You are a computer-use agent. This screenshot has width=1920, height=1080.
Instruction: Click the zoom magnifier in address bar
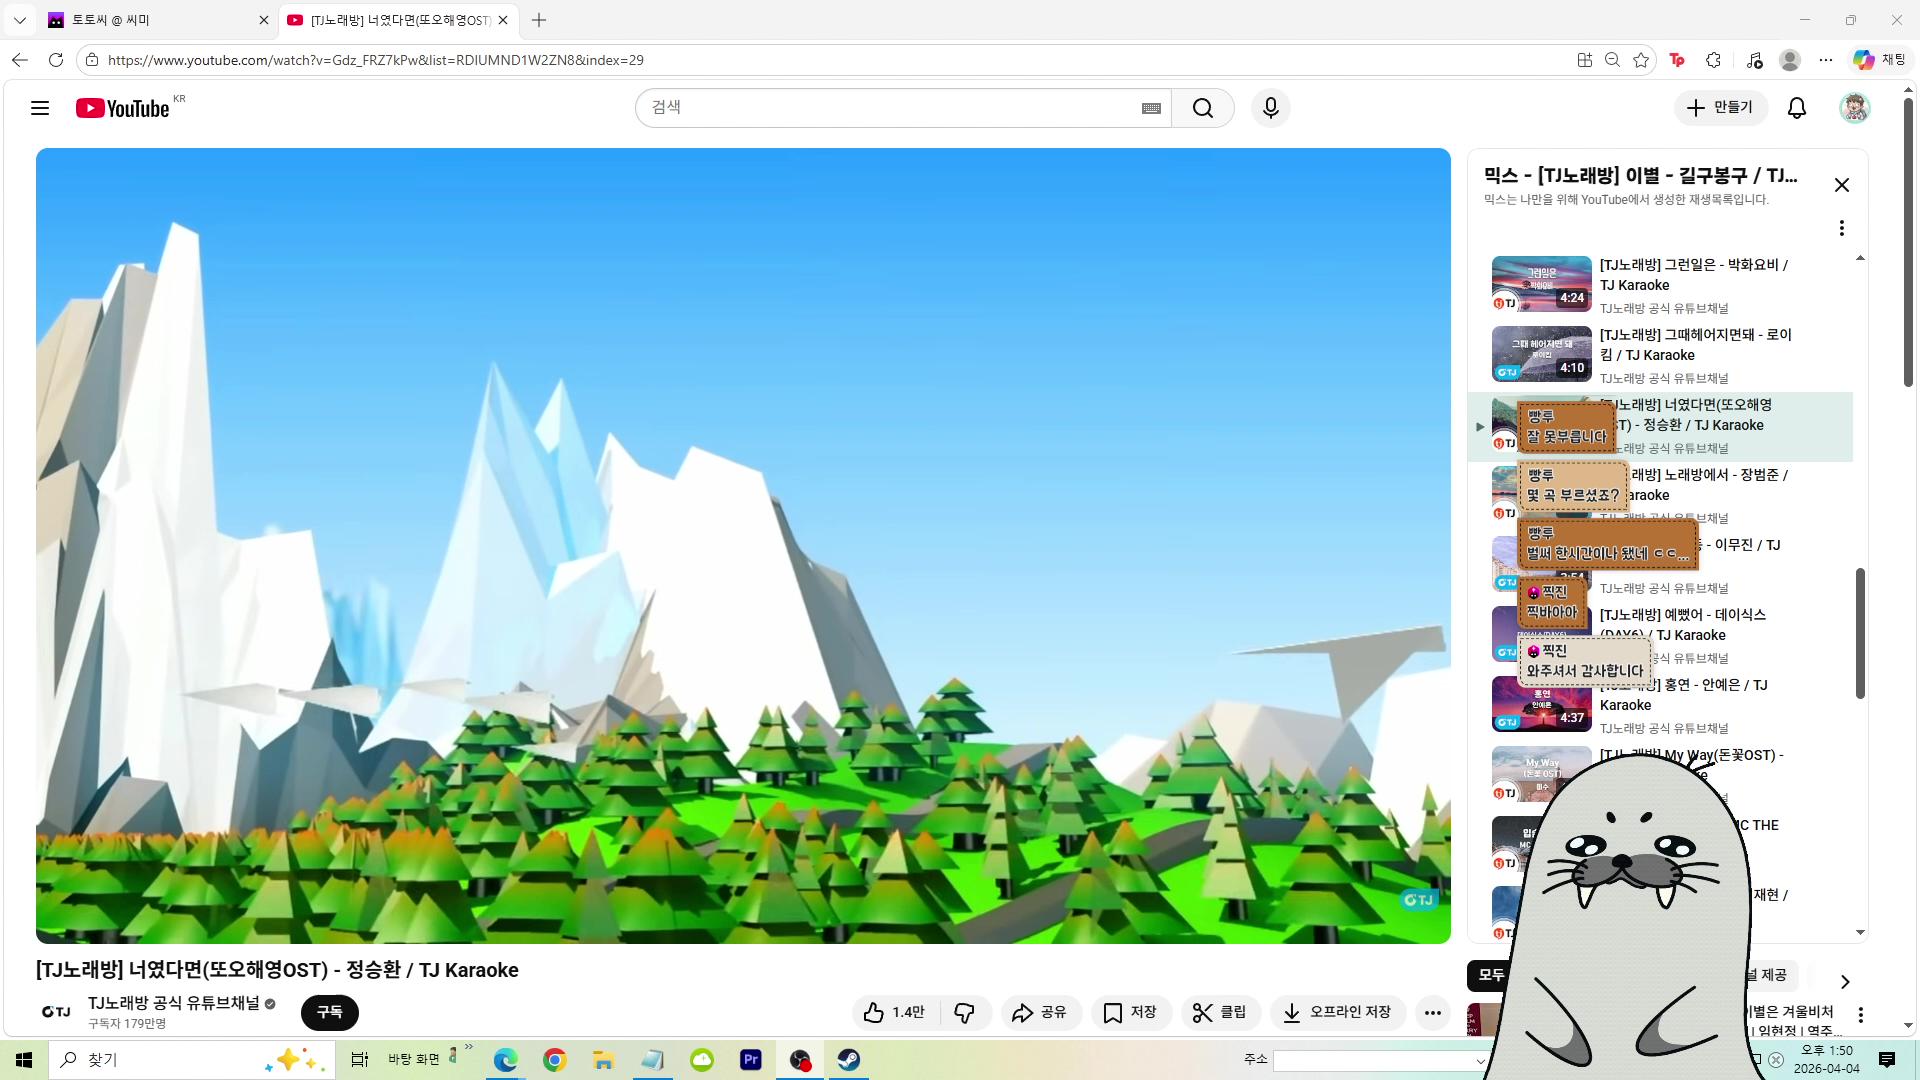(x=1613, y=60)
